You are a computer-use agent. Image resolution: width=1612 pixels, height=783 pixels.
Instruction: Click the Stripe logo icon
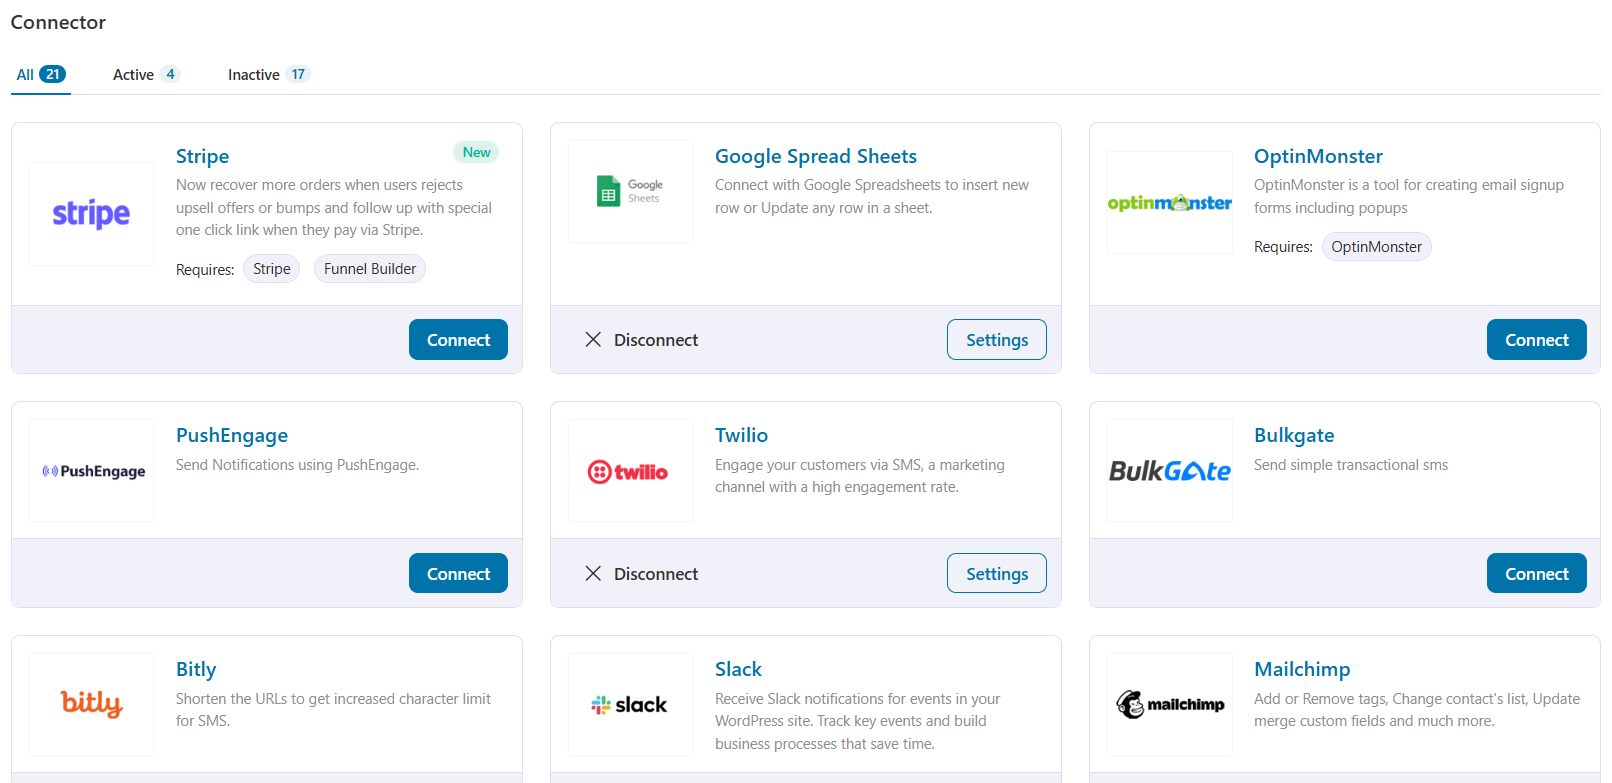point(91,214)
